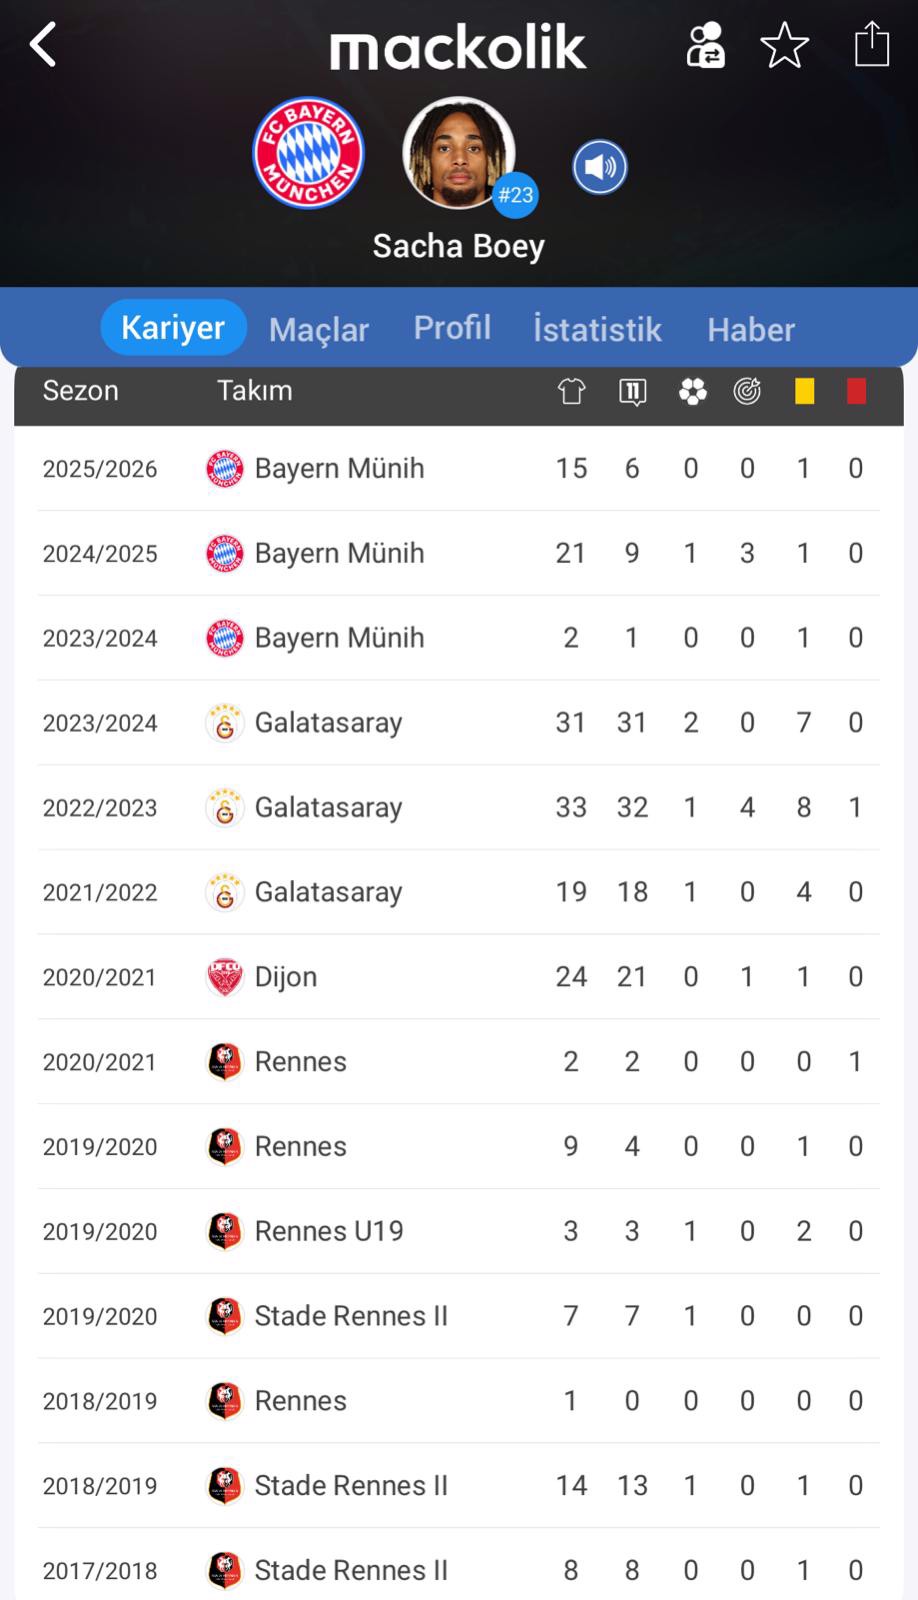Click the assists target column icon

pos(747,391)
